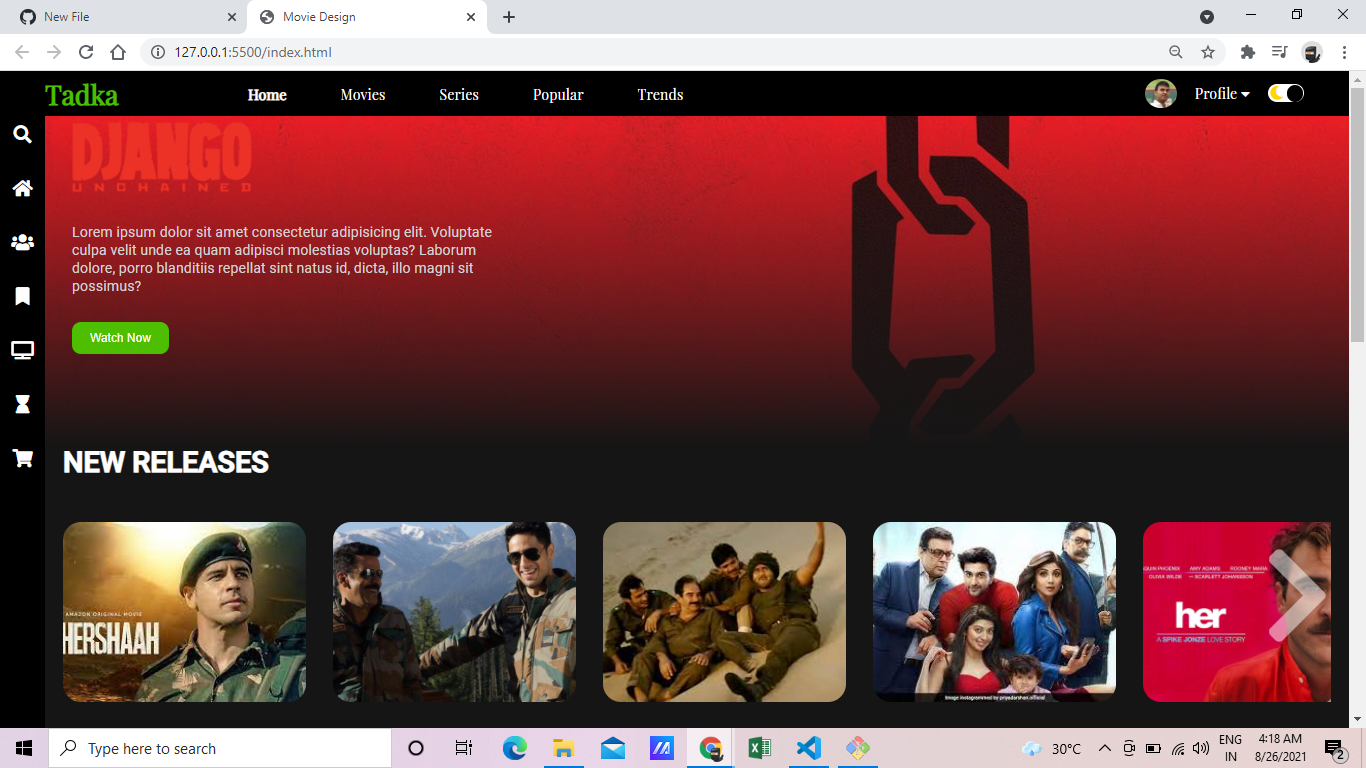
Task: Click the hourglass icon in left sidebar
Action: pyautogui.click(x=22, y=404)
